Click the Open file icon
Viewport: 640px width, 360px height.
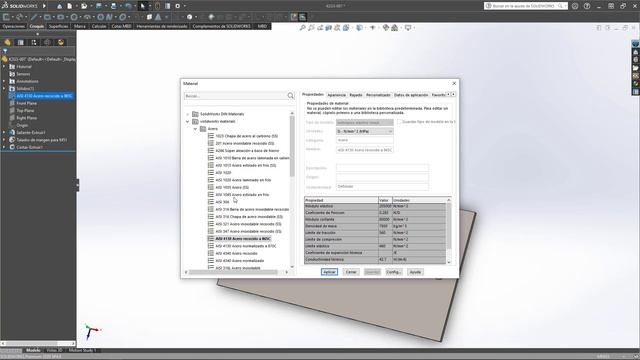click(84, 6)
